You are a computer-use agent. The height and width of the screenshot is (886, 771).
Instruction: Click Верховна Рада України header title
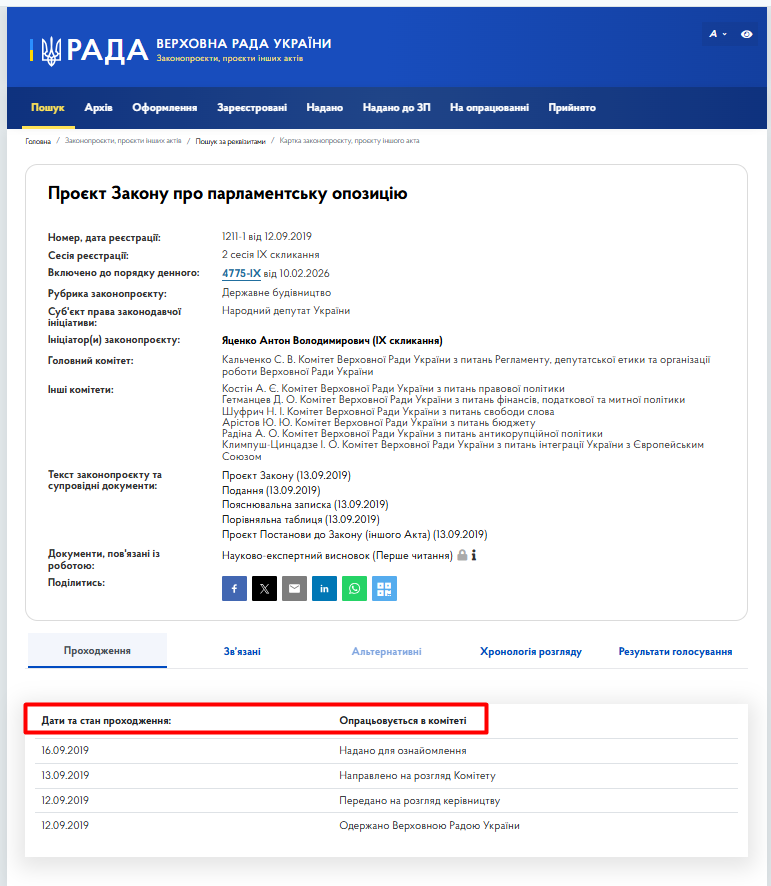pos(244,44)
